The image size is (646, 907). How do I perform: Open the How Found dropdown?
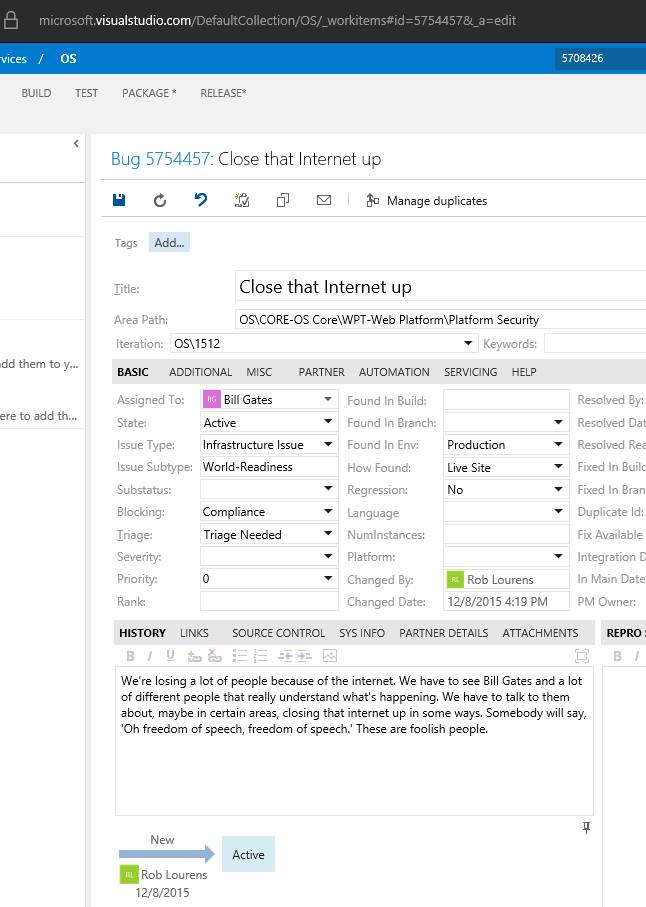pyautogui.click(x=558, y=466)
